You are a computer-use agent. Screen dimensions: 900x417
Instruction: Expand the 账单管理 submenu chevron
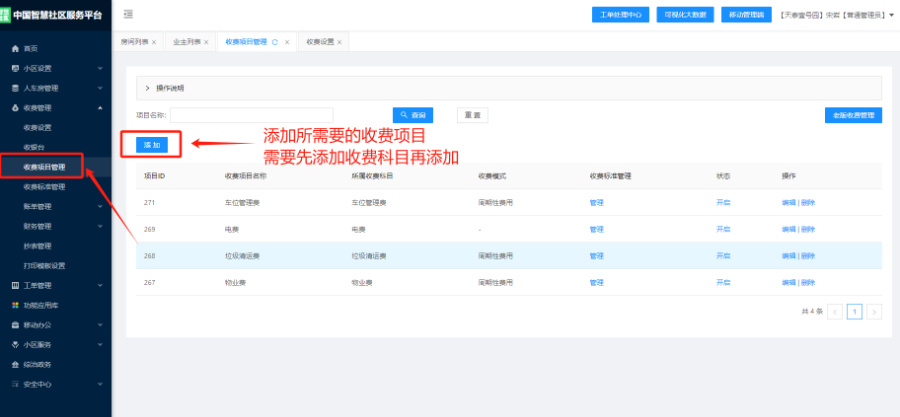tap(100, 206)
